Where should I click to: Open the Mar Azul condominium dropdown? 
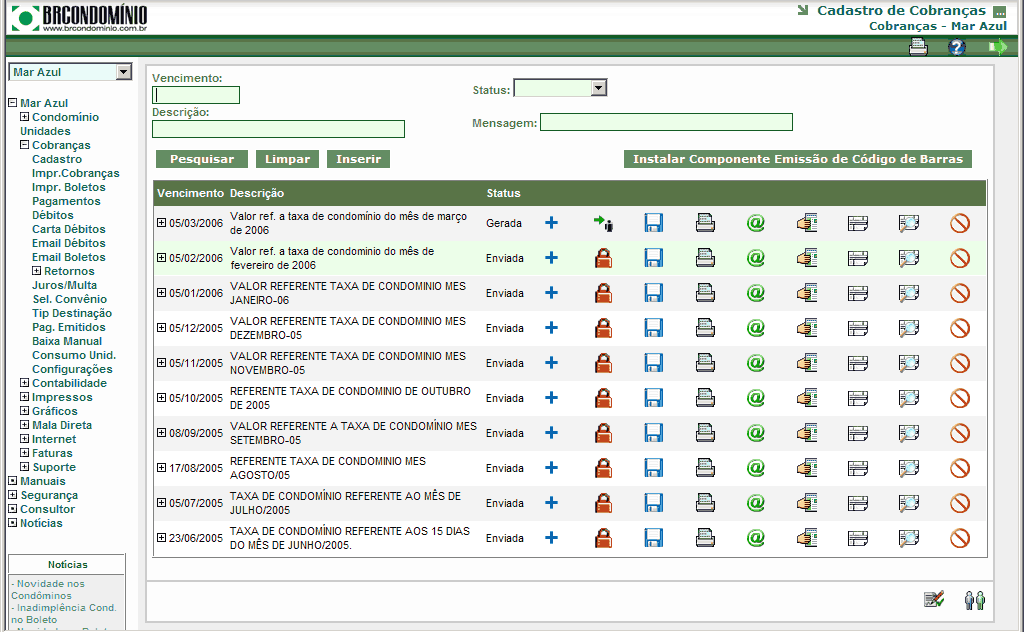click(123, 72)
